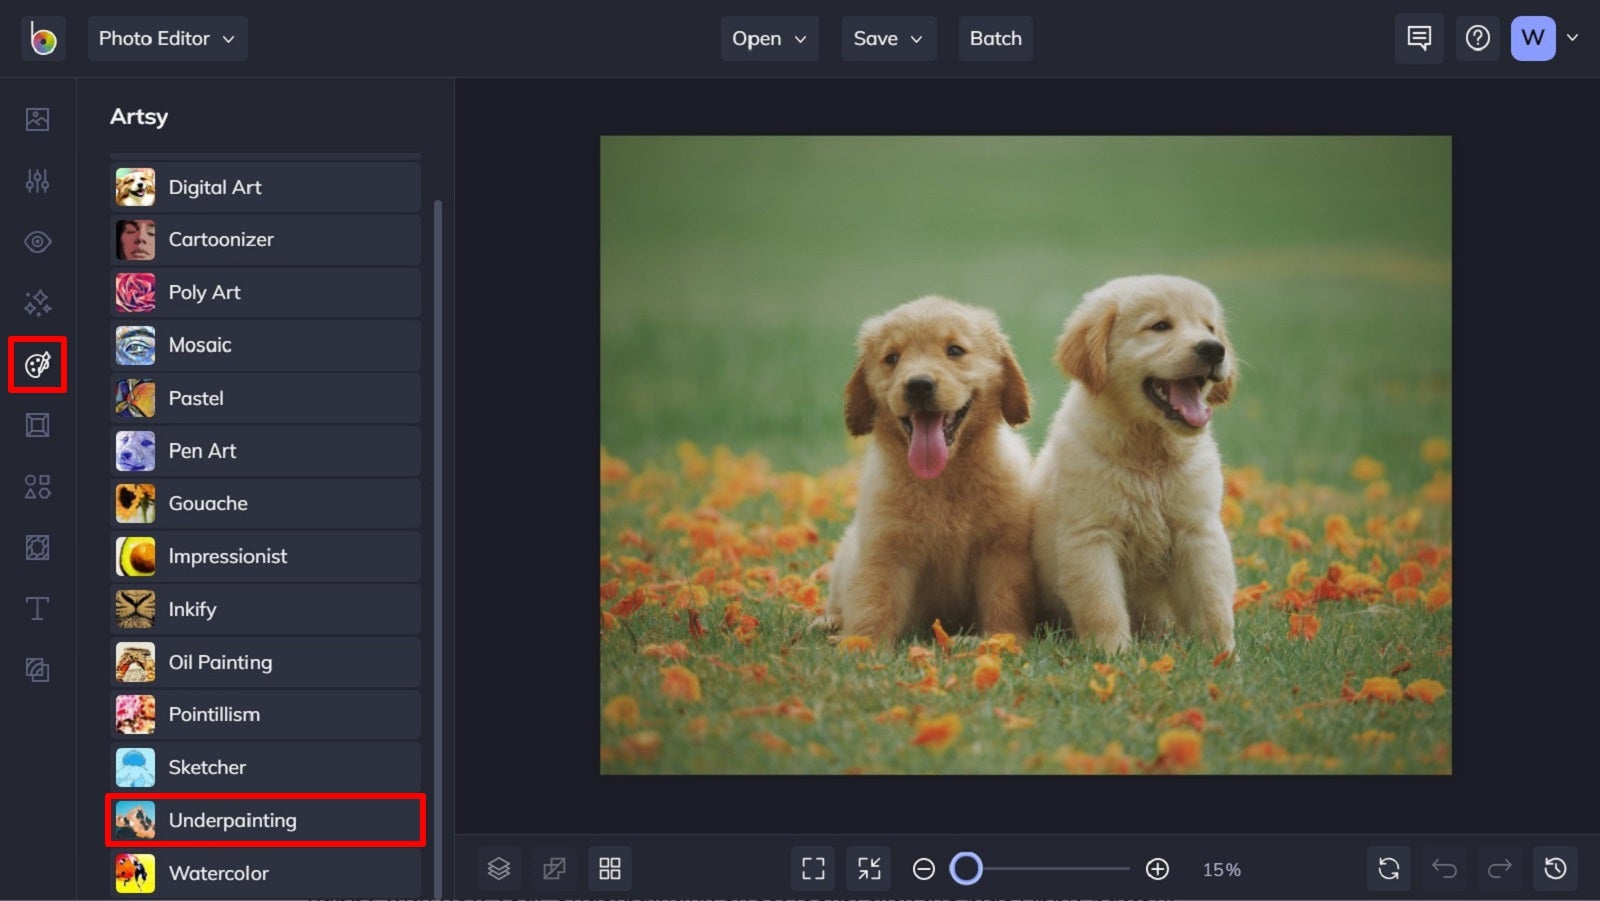Expand the Open menu
1600x901 pixels.
pos(769,38)
